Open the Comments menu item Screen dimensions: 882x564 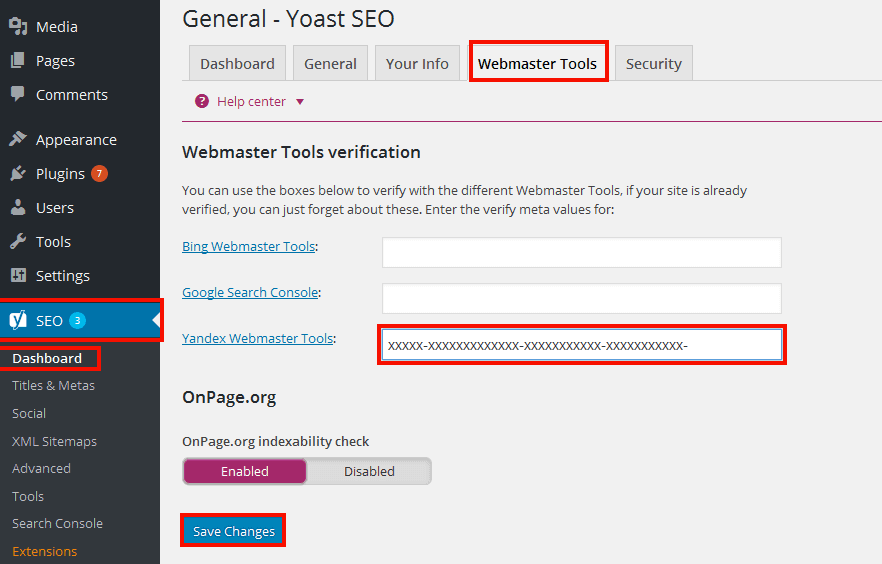[71, 94]
